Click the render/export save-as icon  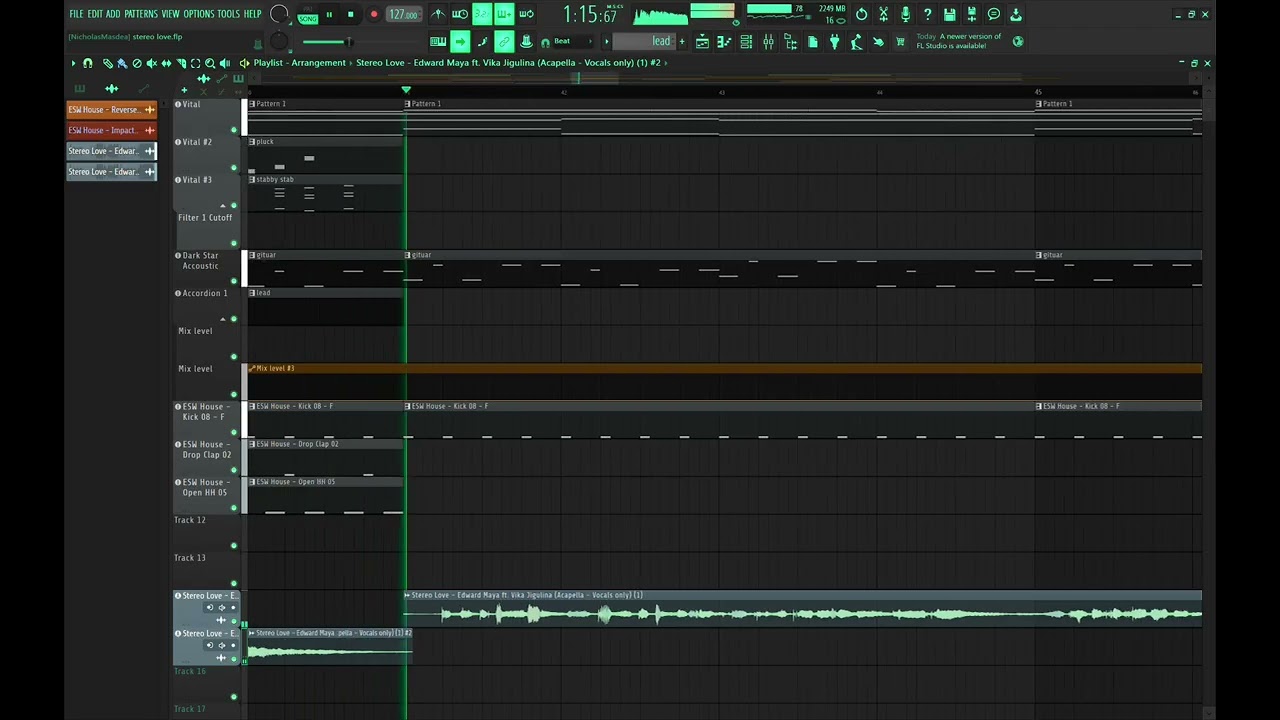pyautogui.click(x=971, y=14)
